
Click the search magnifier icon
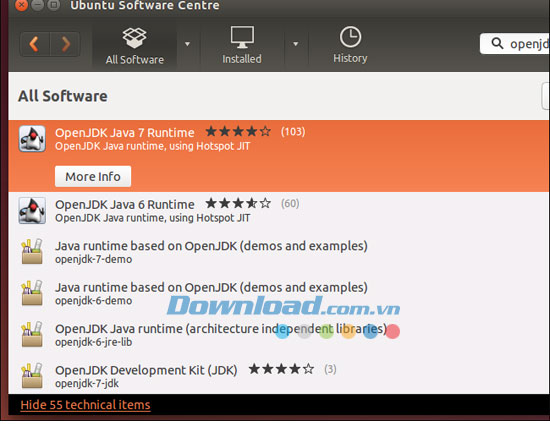(497, 43)
